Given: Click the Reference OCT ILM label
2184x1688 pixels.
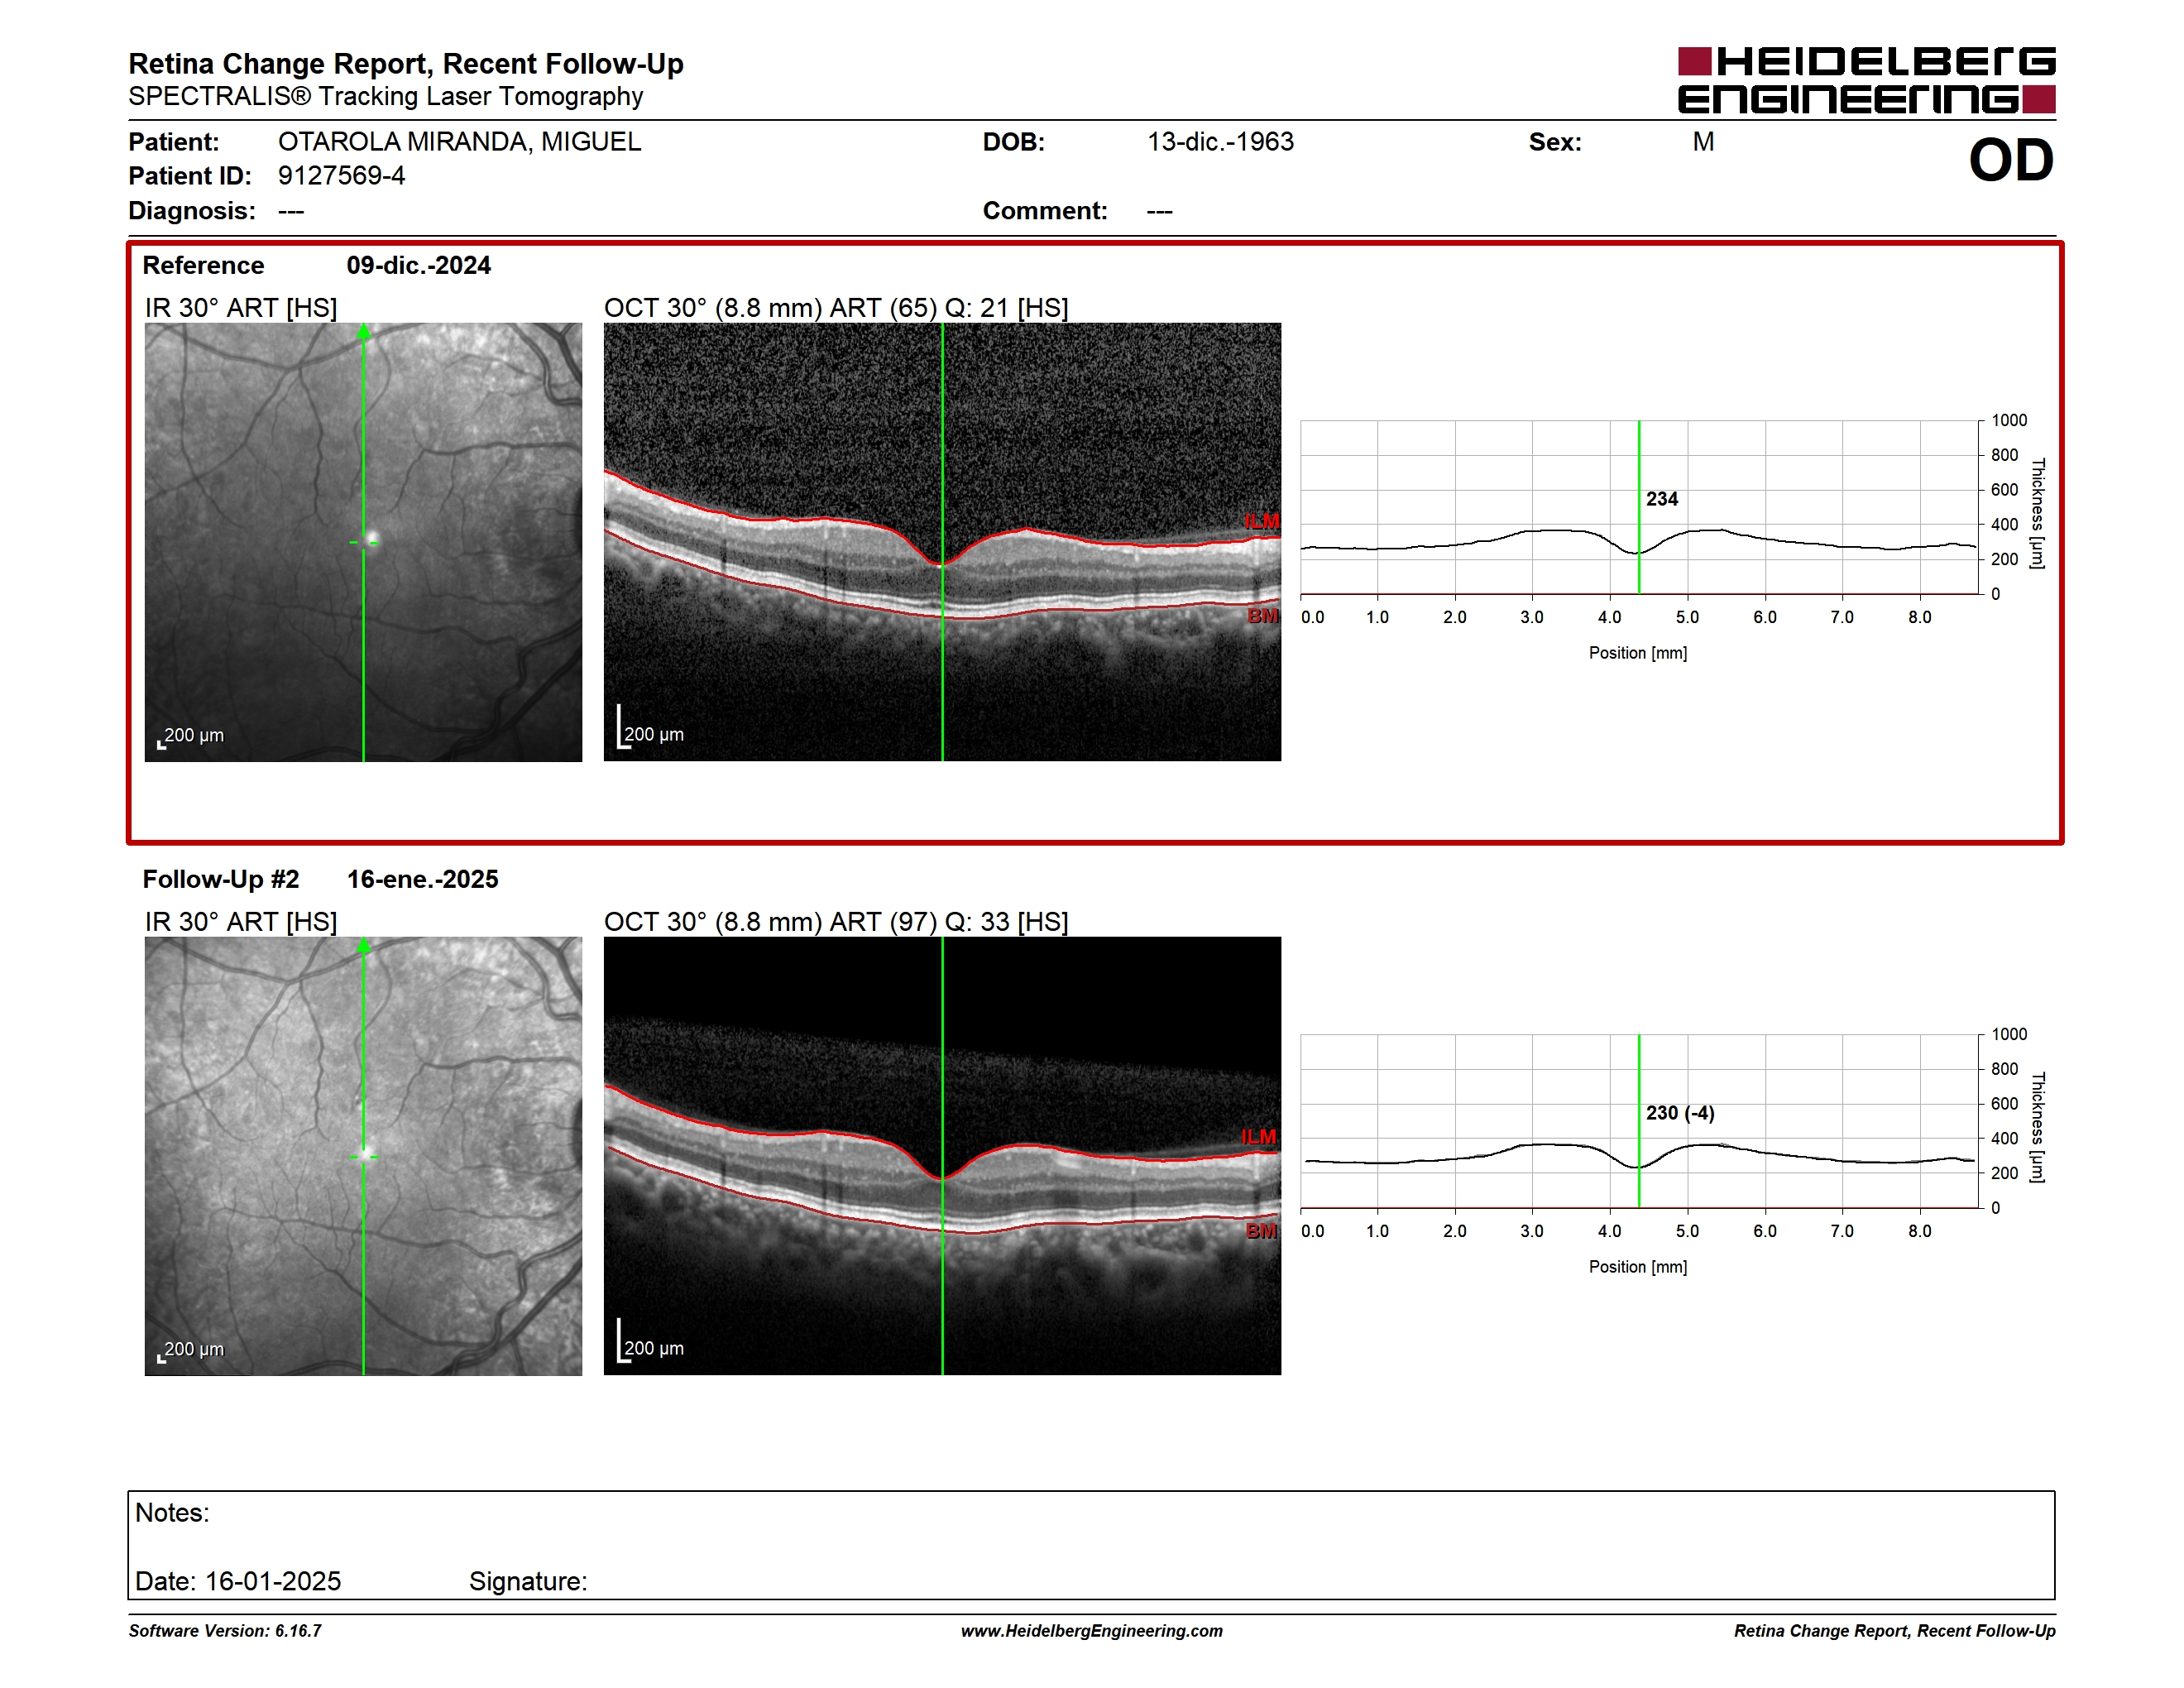Looking at the screenshot, I should click(1262, 521).
